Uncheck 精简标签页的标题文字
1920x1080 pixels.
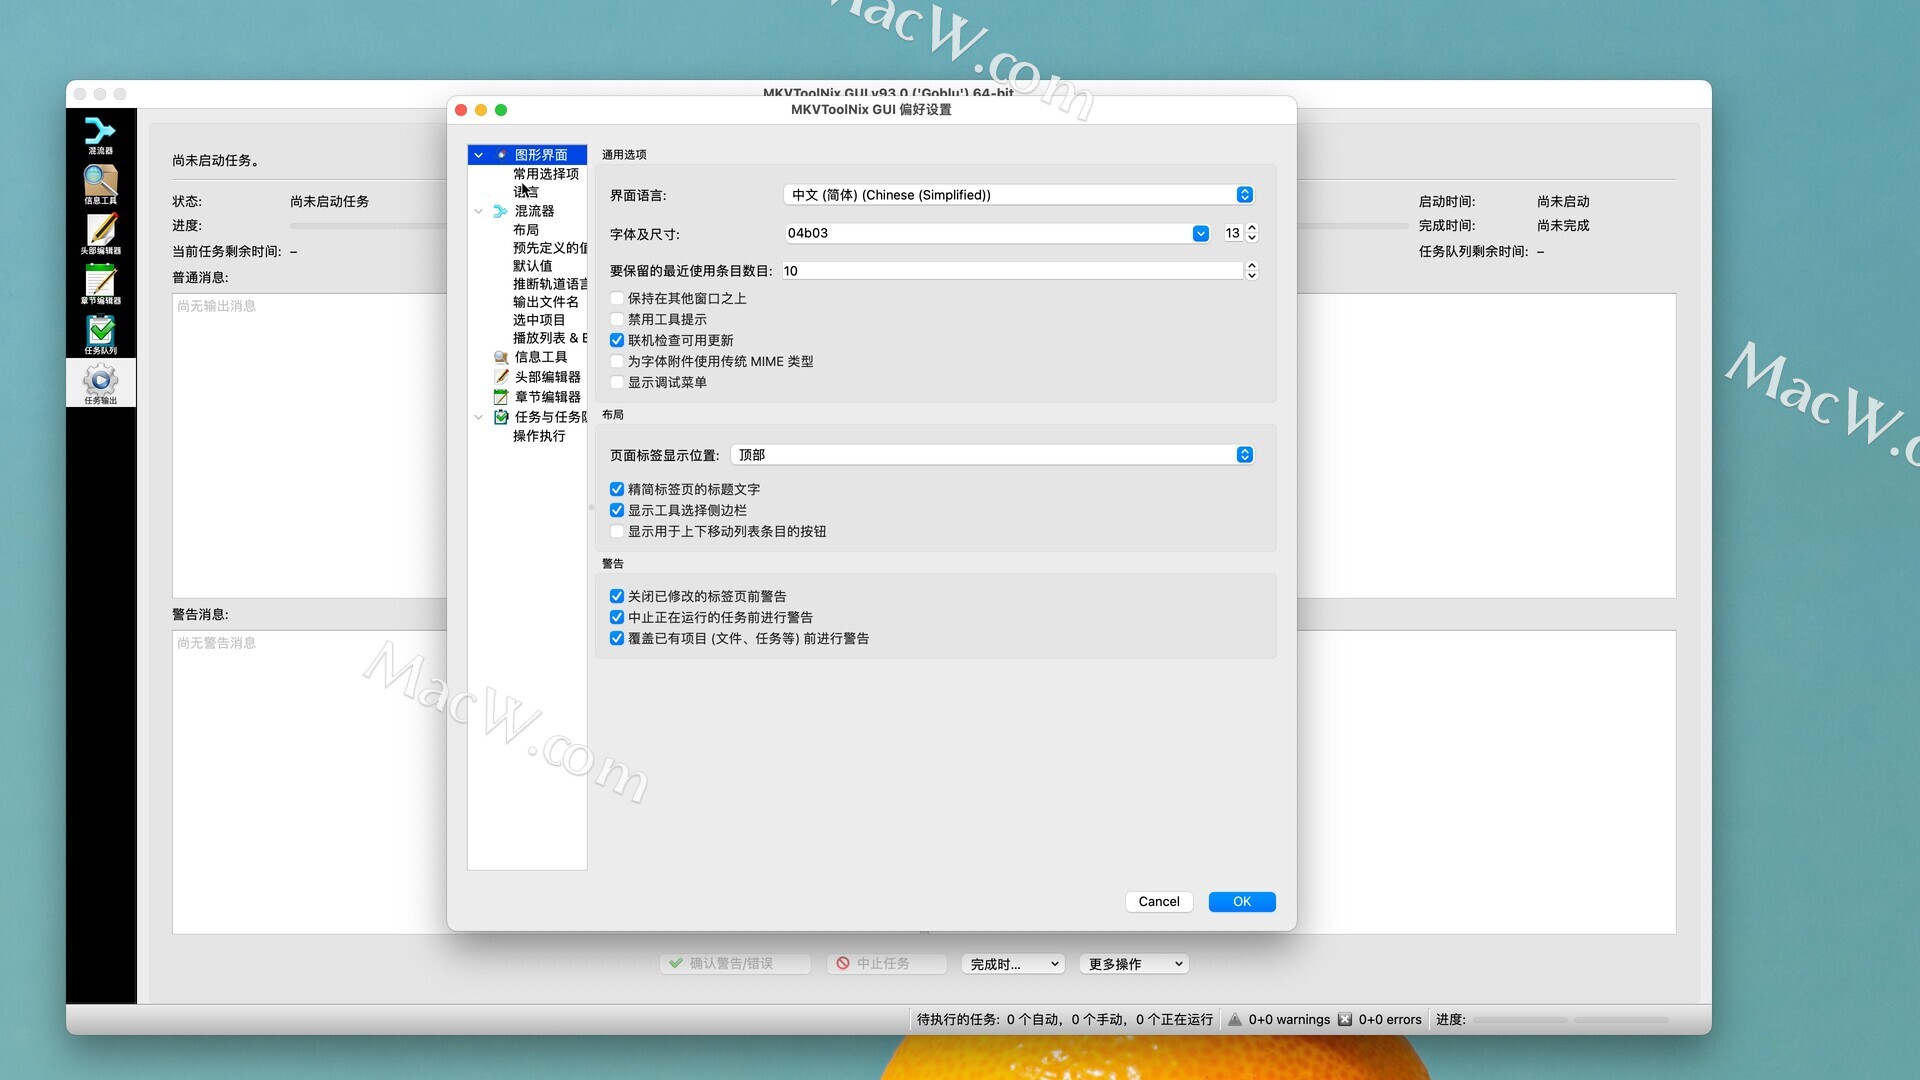(x=617, y=490)
